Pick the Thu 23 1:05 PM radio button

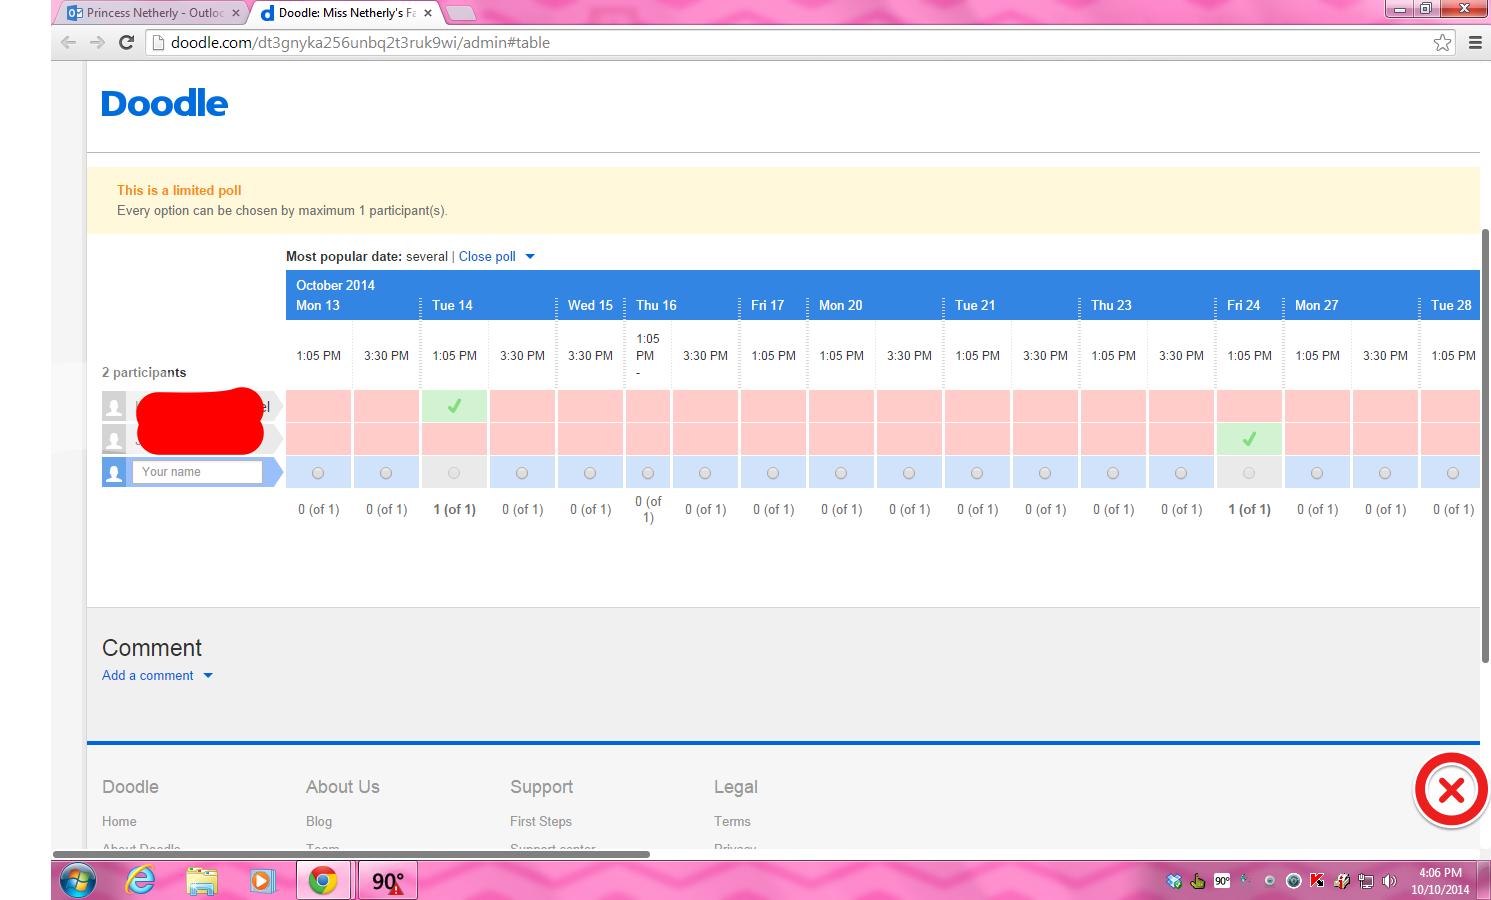tap(1113, 473)
